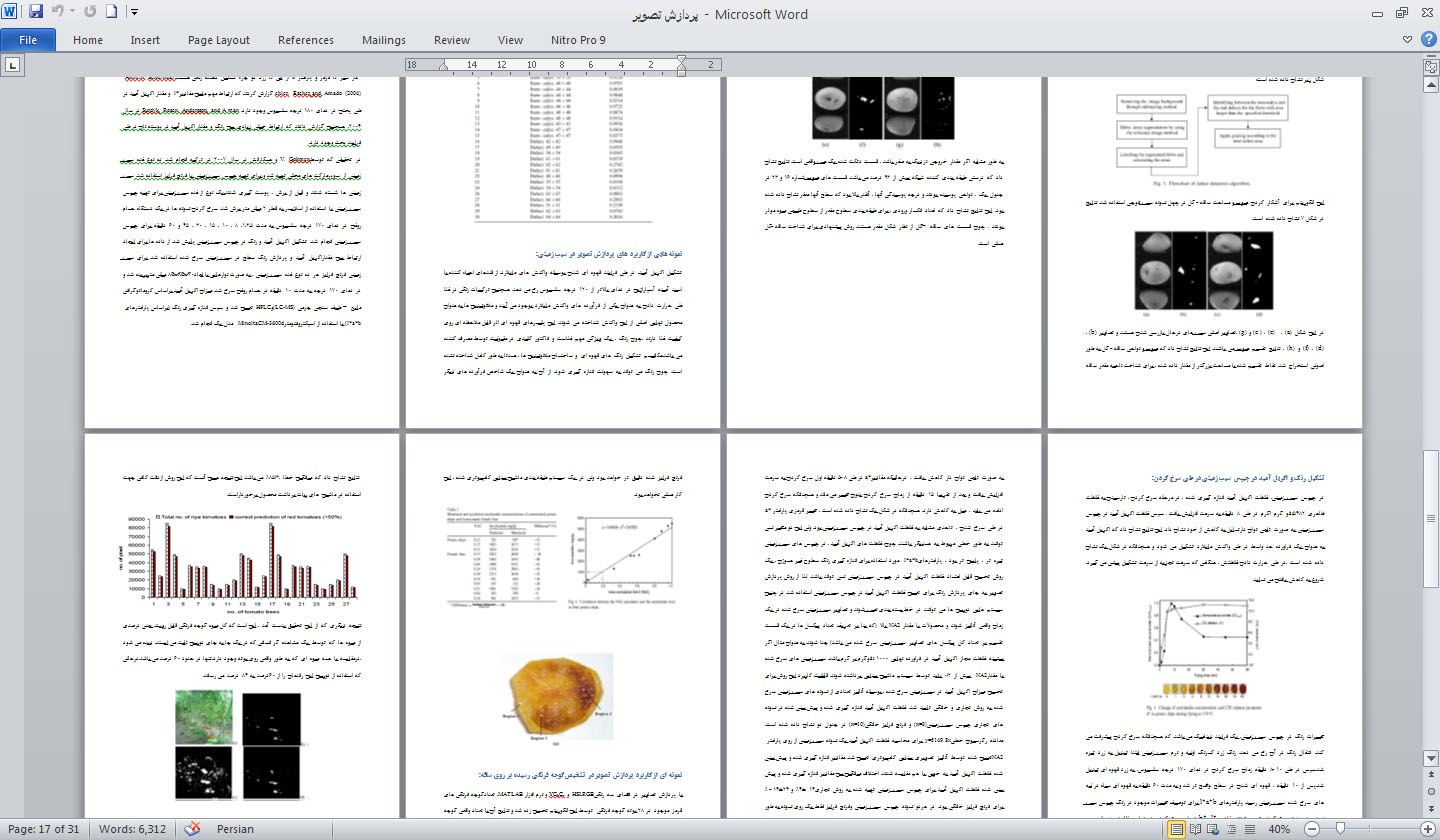Open Microsoft Word Help question mark icon

(1427, 40)
